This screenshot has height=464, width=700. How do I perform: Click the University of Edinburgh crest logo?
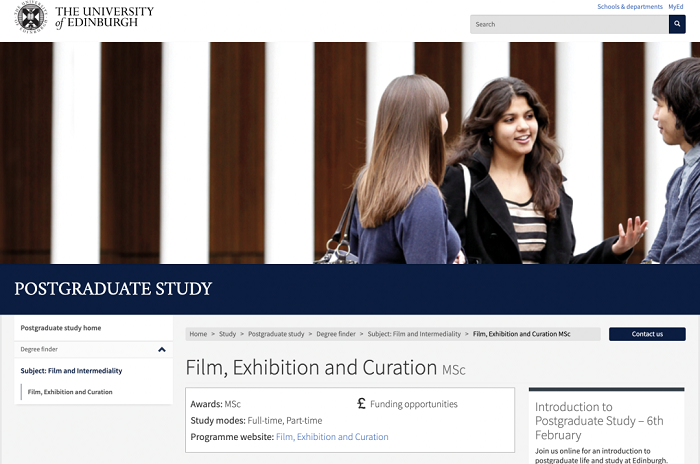click(x=30, y=17)
